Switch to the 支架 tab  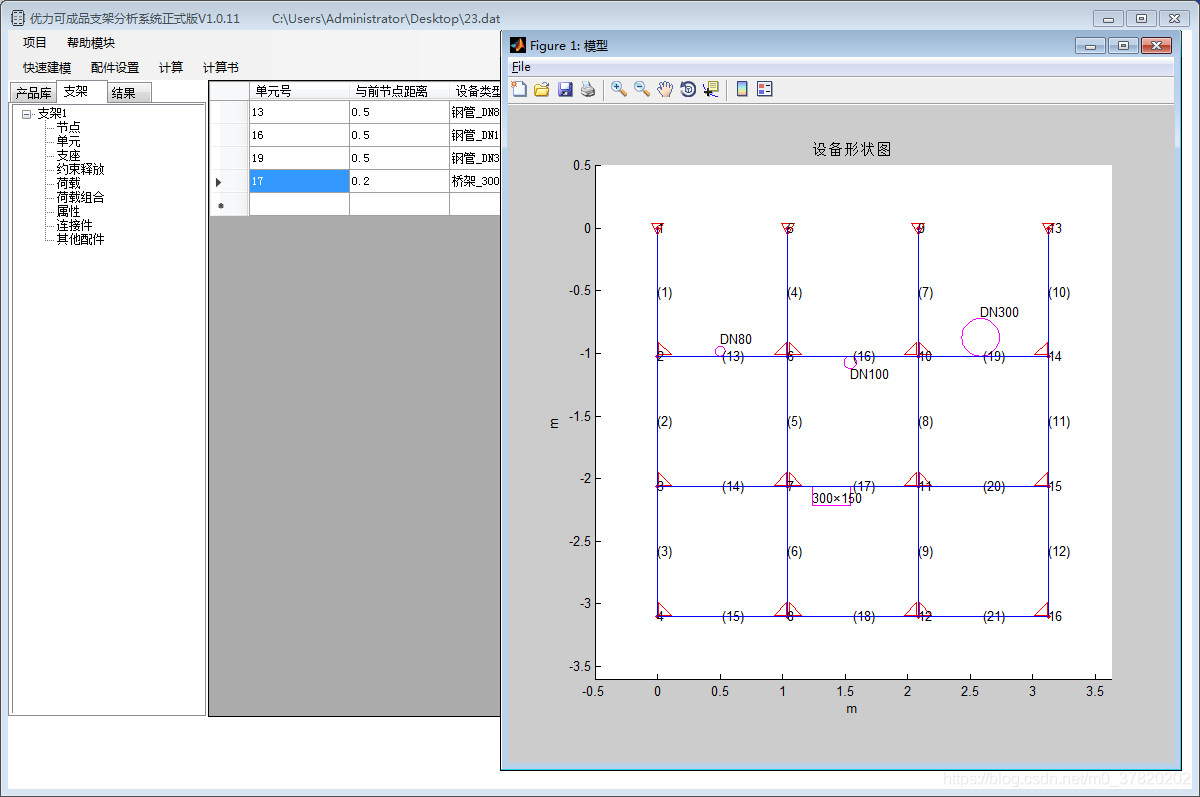pos(81,92)
